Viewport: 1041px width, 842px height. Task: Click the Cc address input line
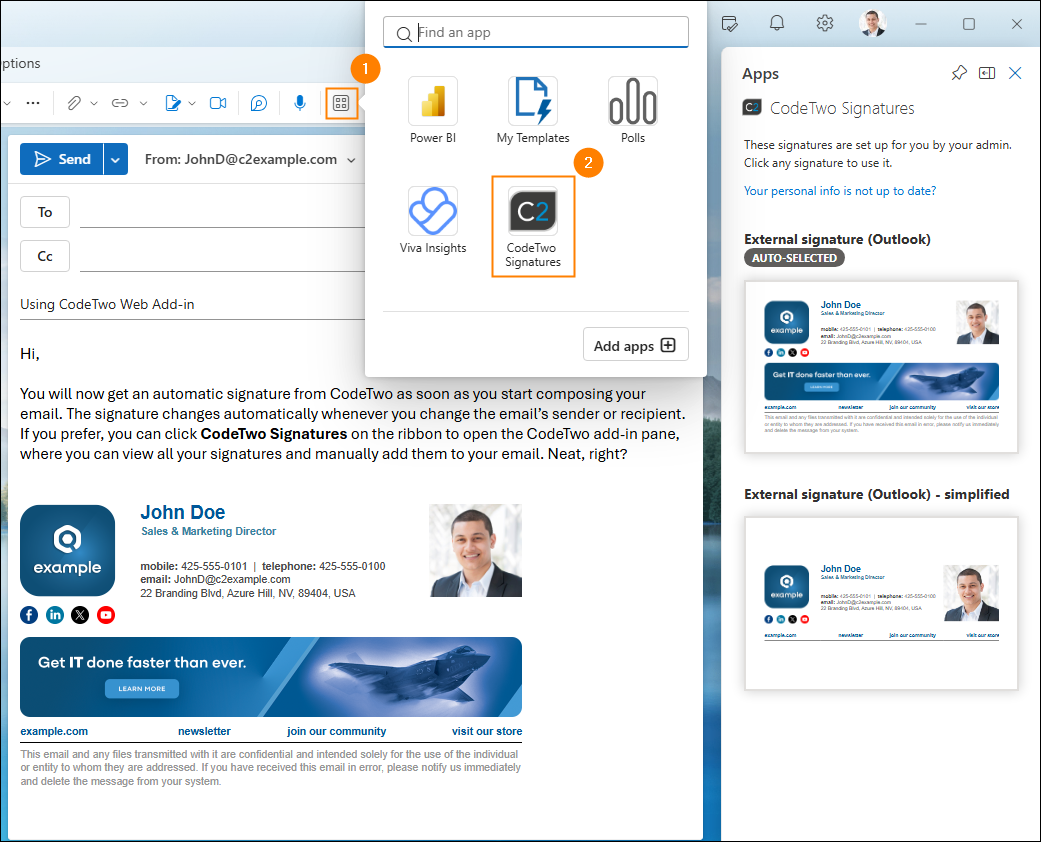222,258
